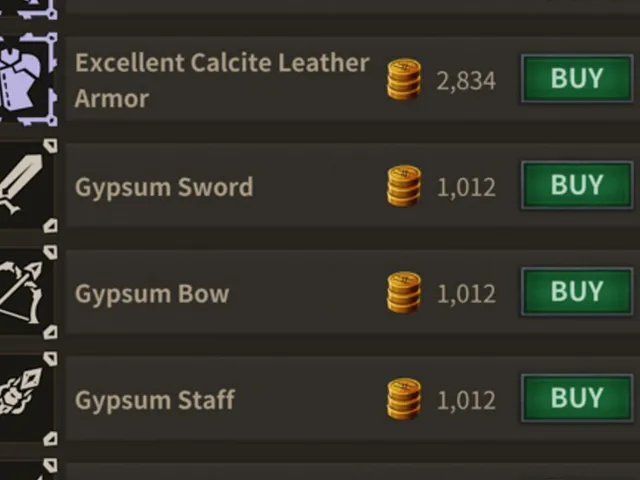This screenshot has height=480, width=640.
Task: Select the Gypsum Staff item name
Action: pyautogui.click(x=155, y=400)
